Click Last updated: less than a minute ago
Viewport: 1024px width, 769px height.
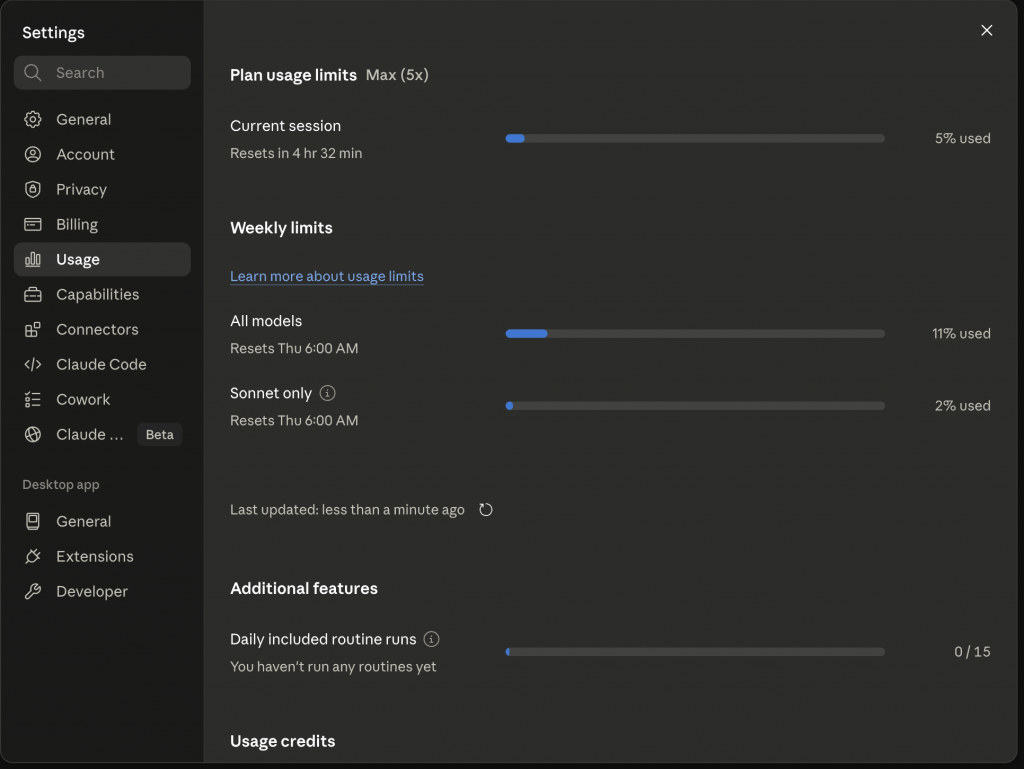347,510
